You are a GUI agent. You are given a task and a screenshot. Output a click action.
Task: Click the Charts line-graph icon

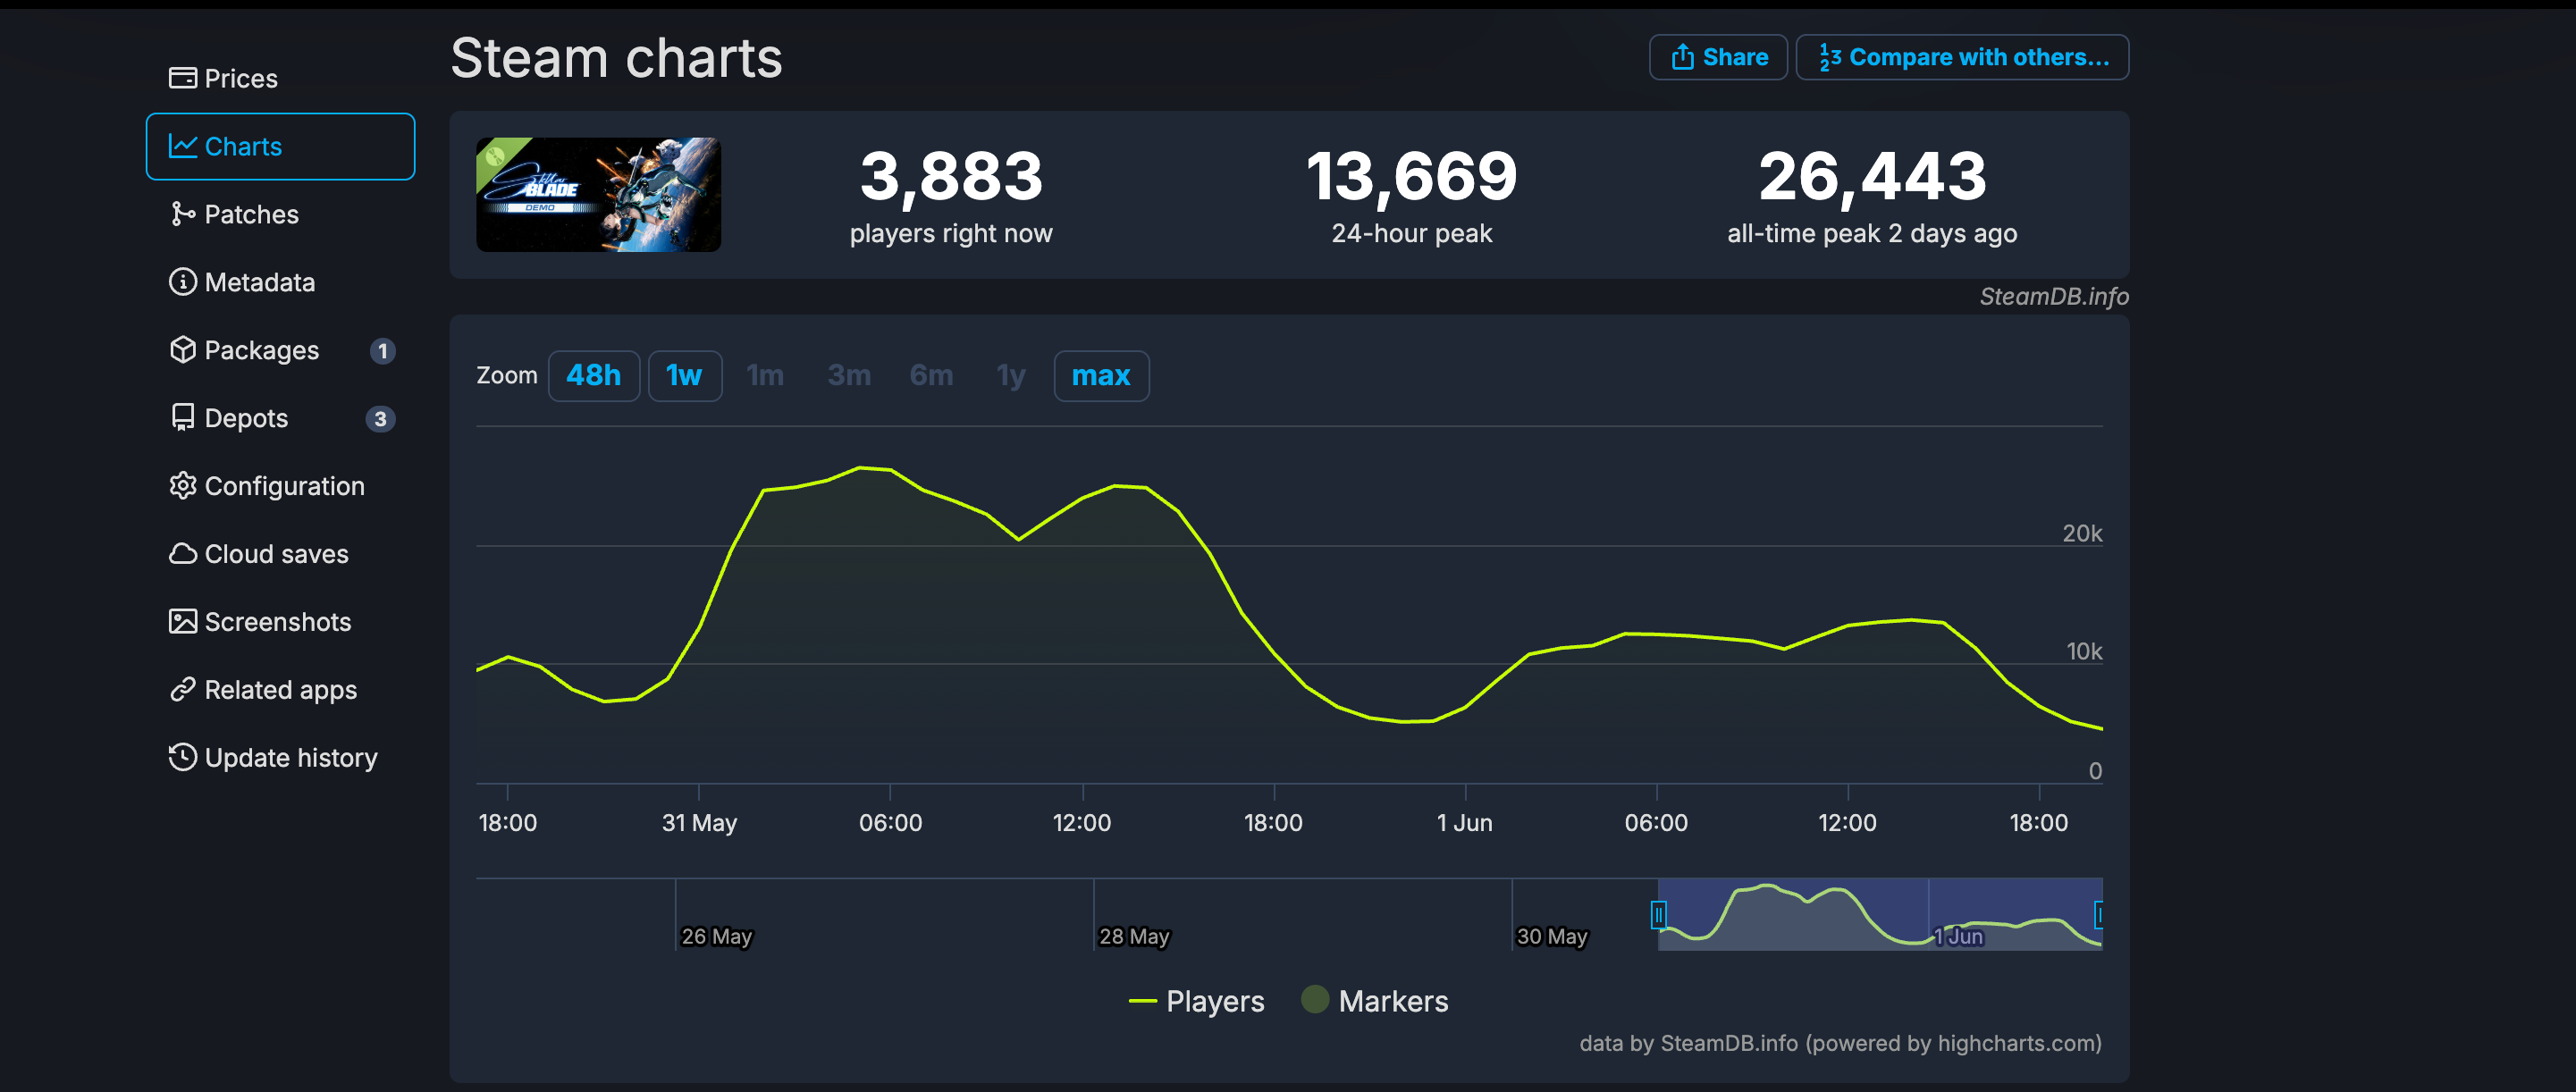click(183, 146)
